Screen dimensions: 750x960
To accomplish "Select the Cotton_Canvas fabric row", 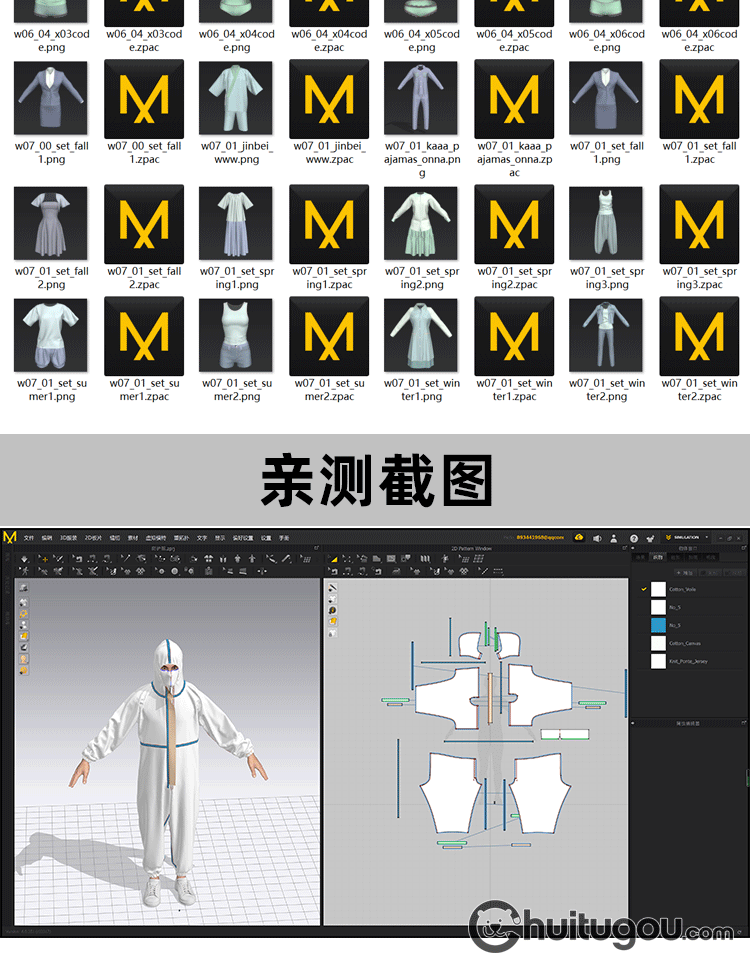I will click(x=691, y=643).
